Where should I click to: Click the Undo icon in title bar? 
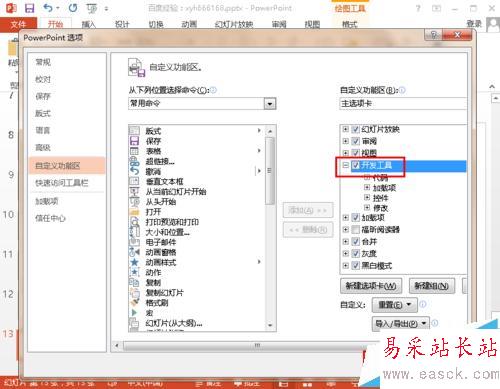point(48,8)
